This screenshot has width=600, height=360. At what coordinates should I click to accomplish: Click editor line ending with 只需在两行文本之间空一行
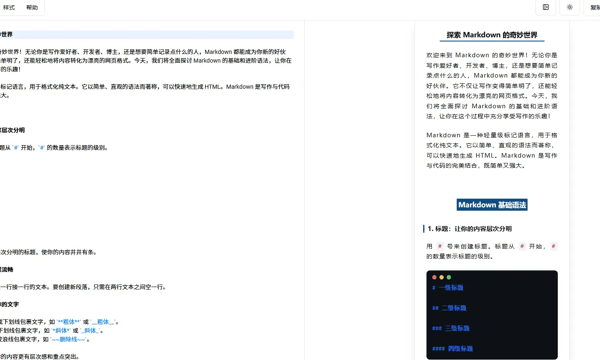83,287
